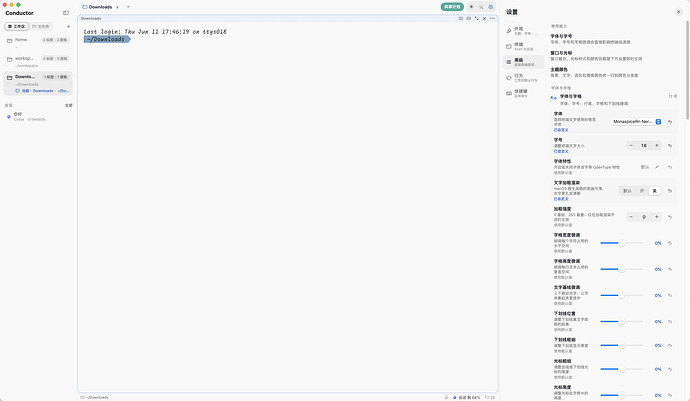690x401 pixels.
Task: Click the bell icon in the status bar
Action: [446, 397]
